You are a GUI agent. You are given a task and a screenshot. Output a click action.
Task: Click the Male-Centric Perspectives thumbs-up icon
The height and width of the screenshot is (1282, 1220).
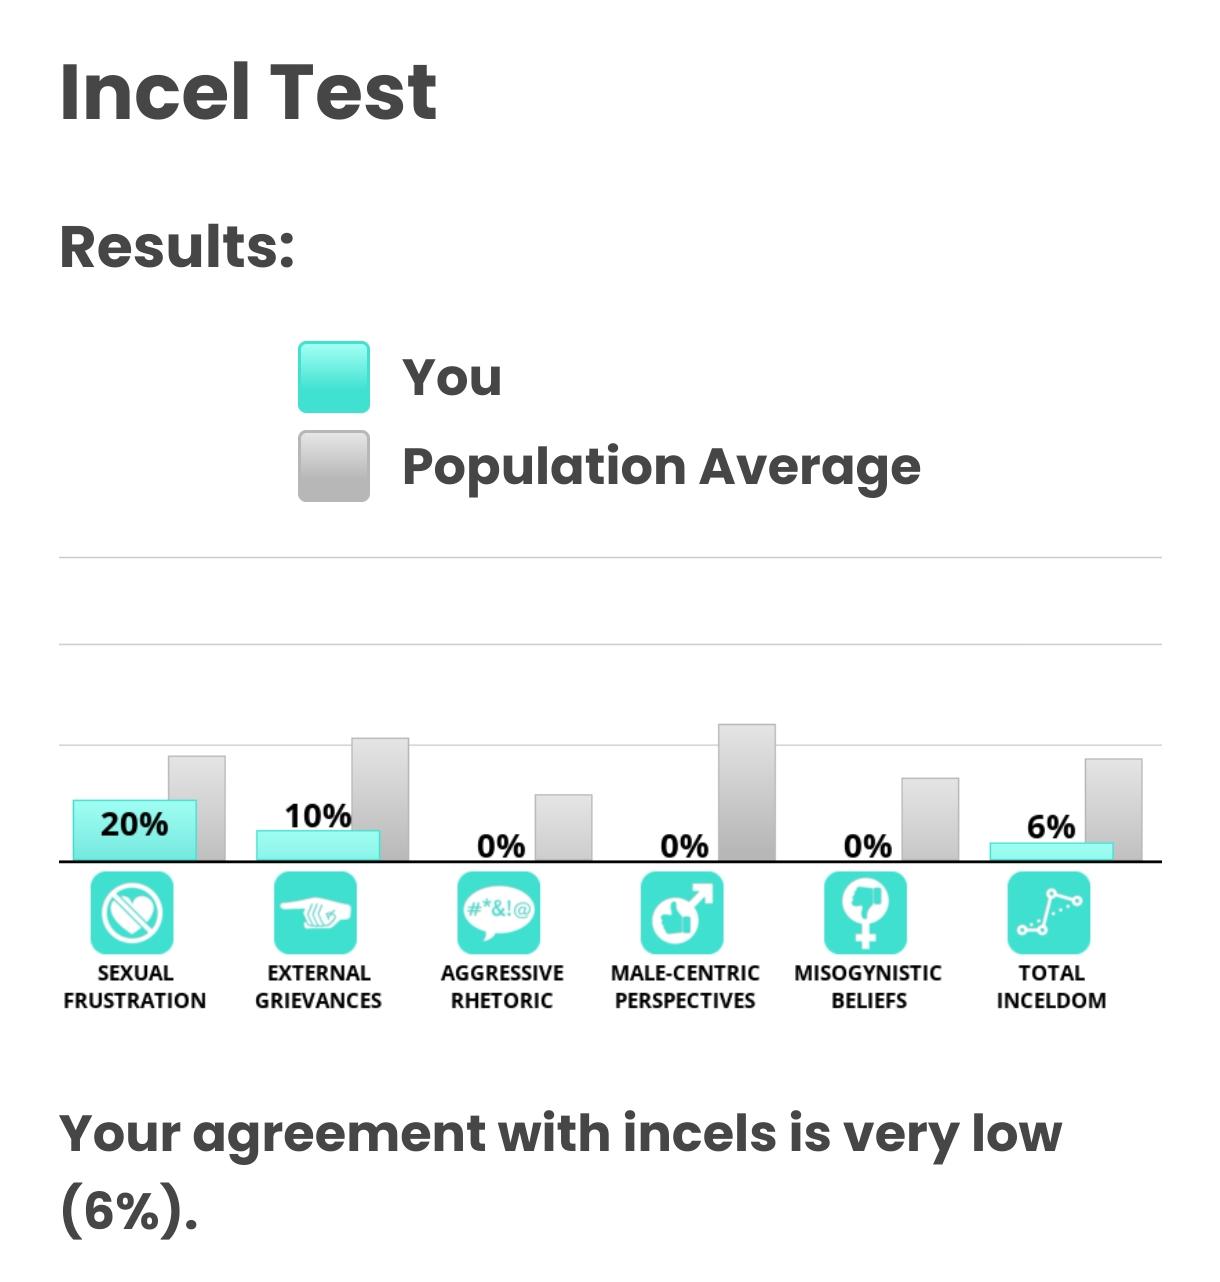click(682, 912)
